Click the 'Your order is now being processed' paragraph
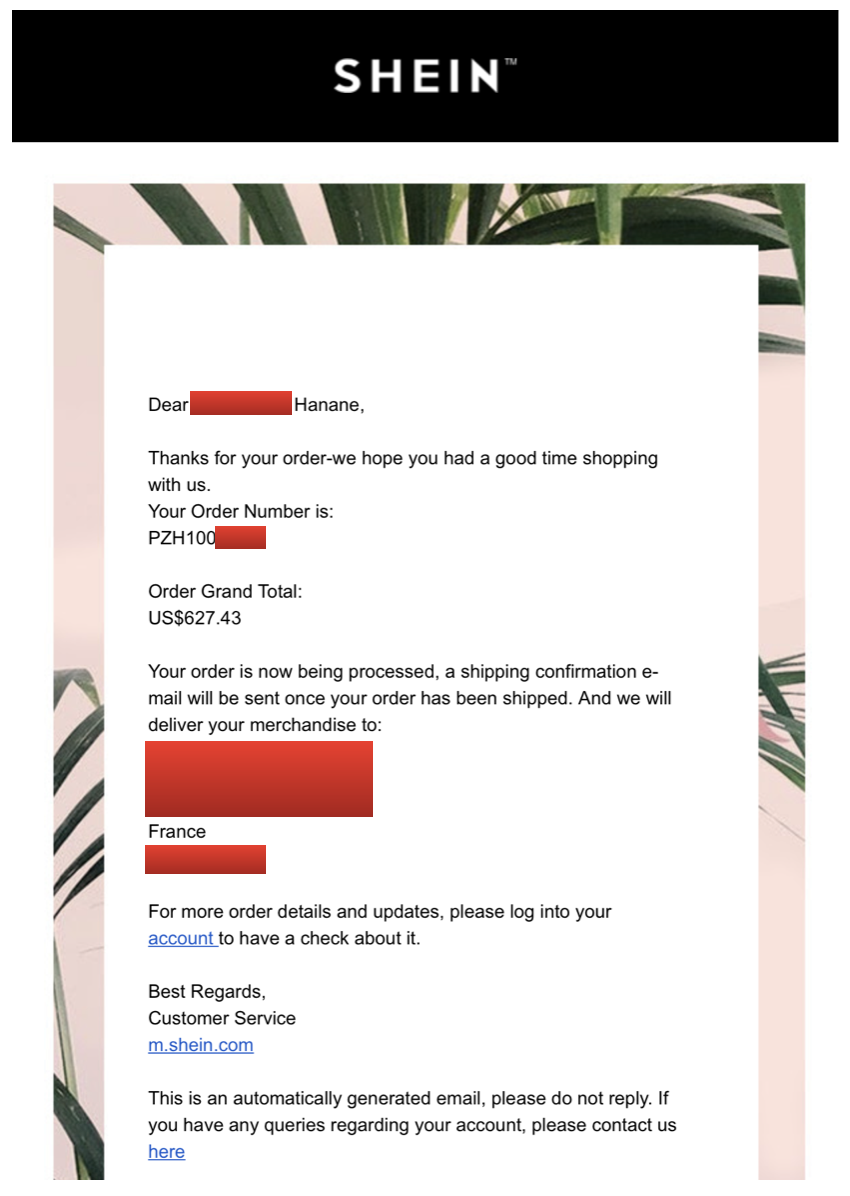850x1196 pixels. click(x=410, y=698)
